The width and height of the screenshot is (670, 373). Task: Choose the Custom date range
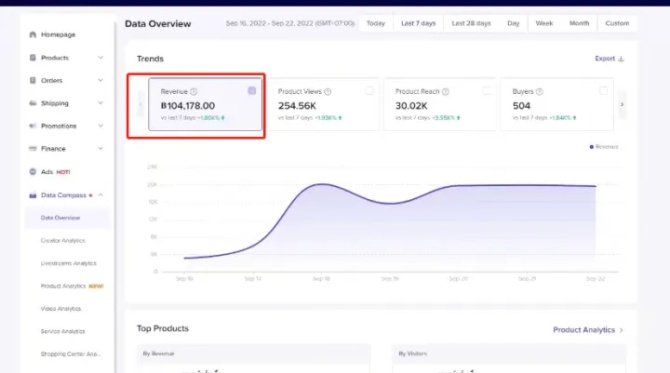(x=617, y=23)
